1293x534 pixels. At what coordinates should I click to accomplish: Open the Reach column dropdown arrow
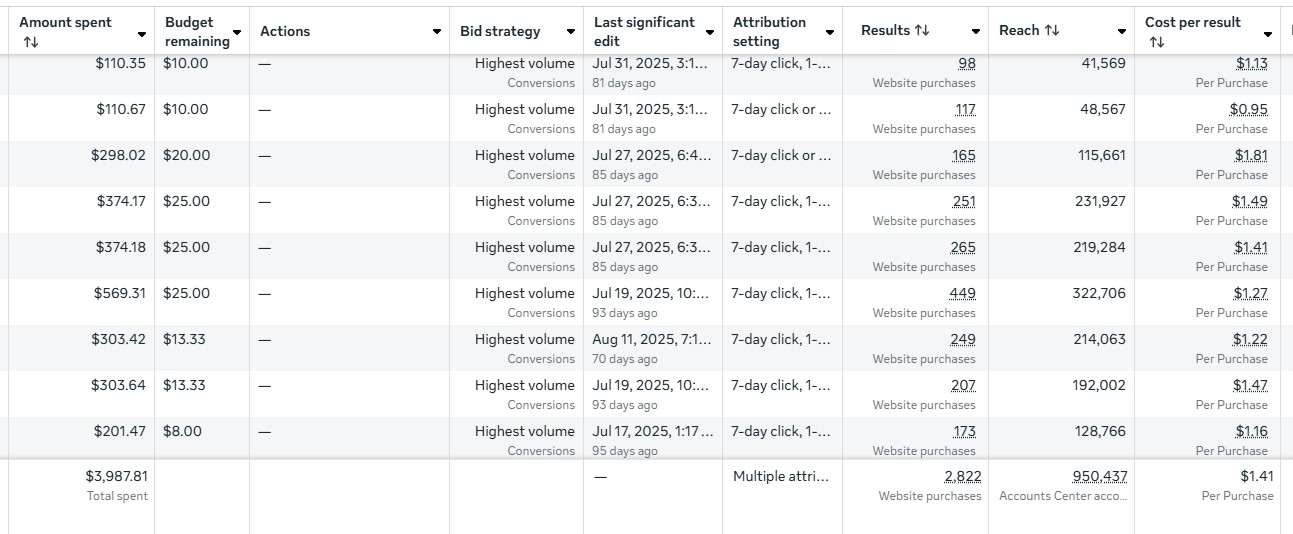1122,32
